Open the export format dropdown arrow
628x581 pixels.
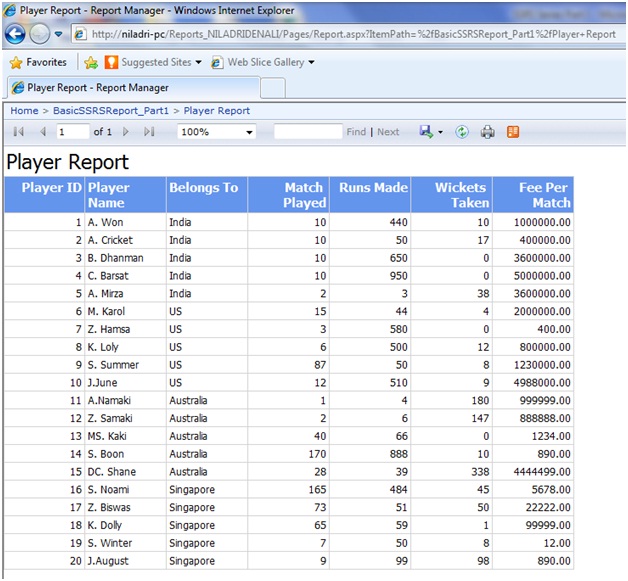(x=440, y=132)
